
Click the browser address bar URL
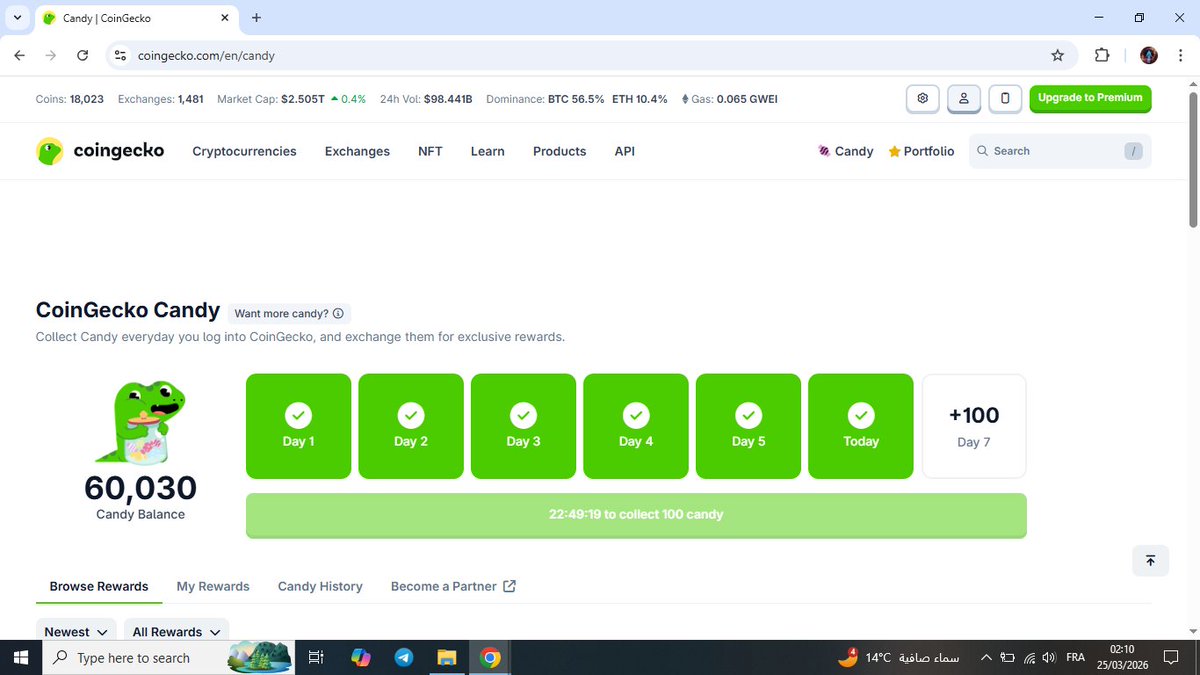[206, 56]
